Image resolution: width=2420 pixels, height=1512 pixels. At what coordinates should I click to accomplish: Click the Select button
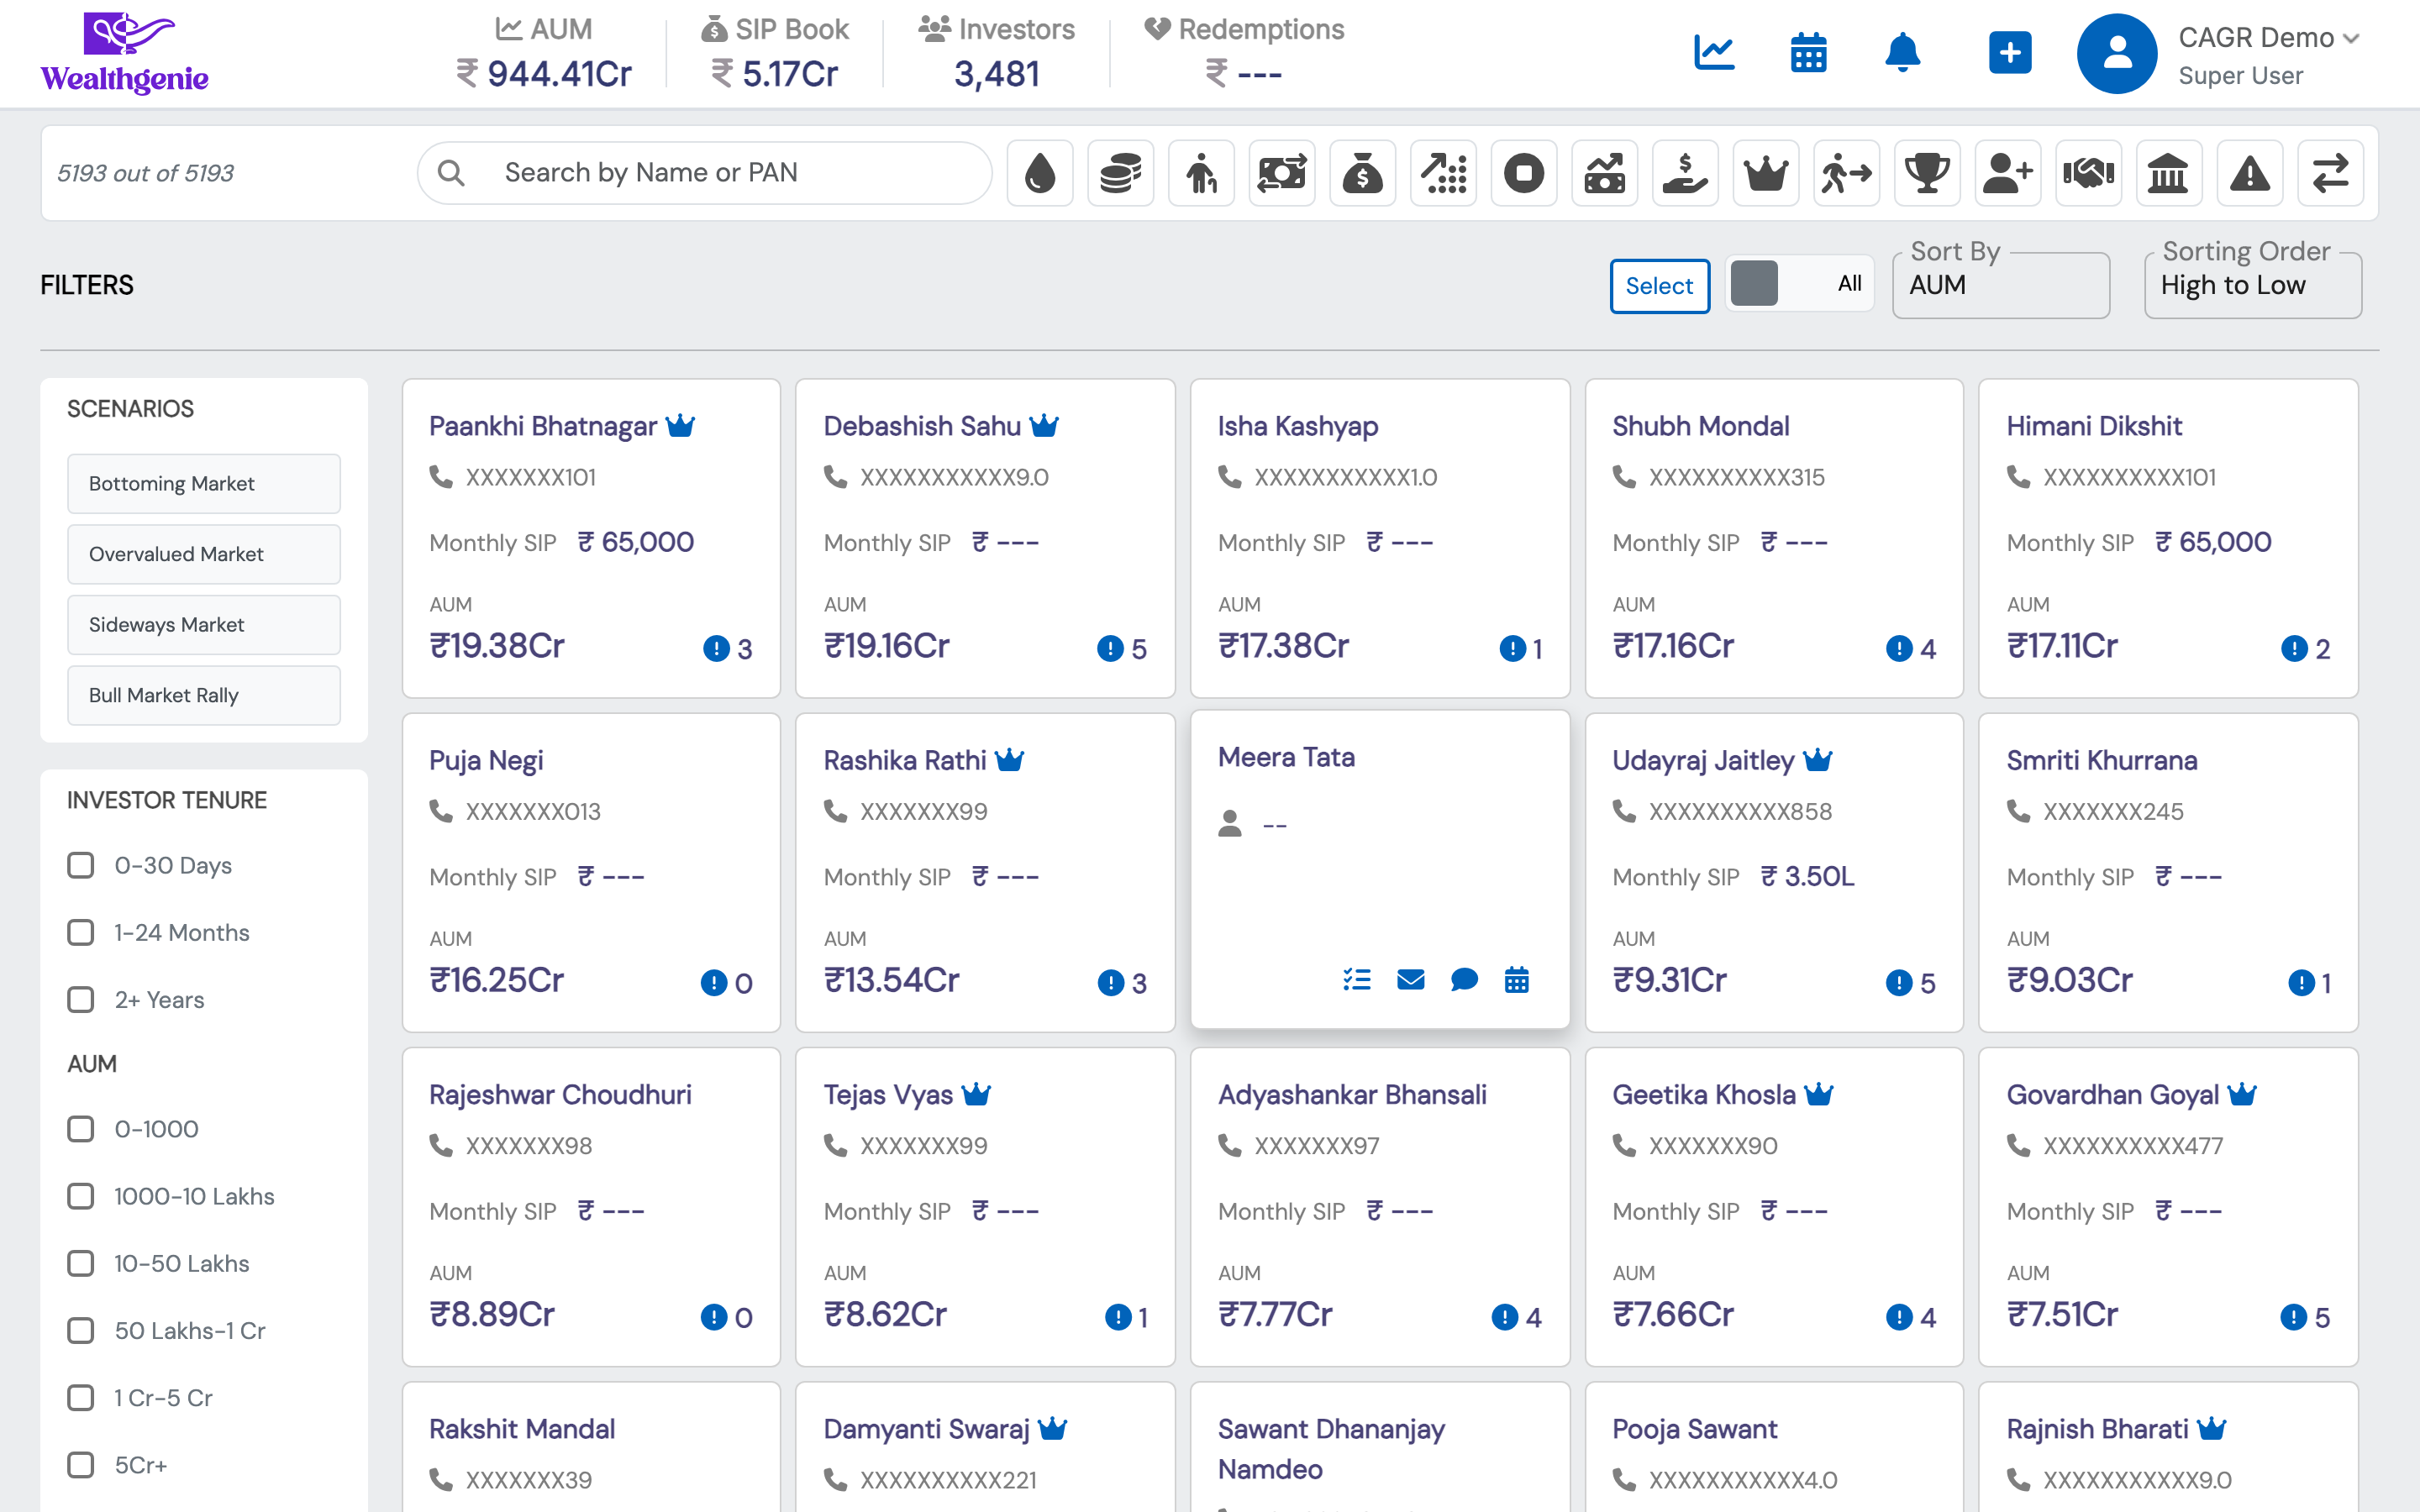tap(1659, 286)
